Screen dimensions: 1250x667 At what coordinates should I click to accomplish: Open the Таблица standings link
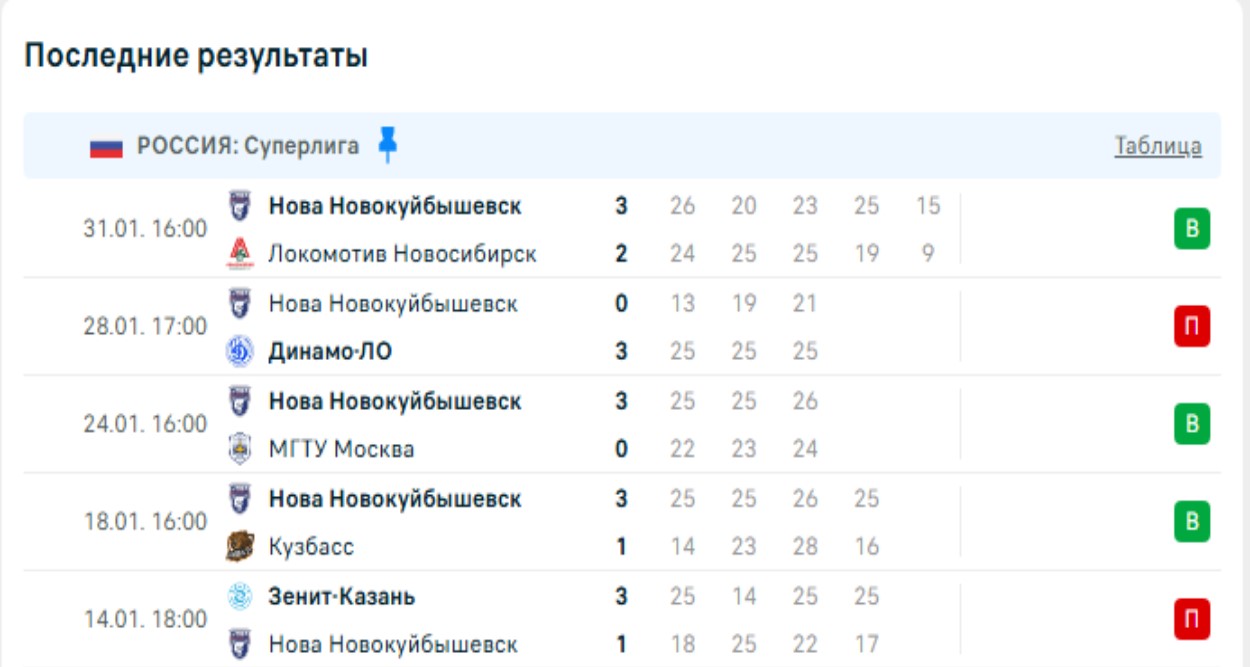[x=1158, y=147]
